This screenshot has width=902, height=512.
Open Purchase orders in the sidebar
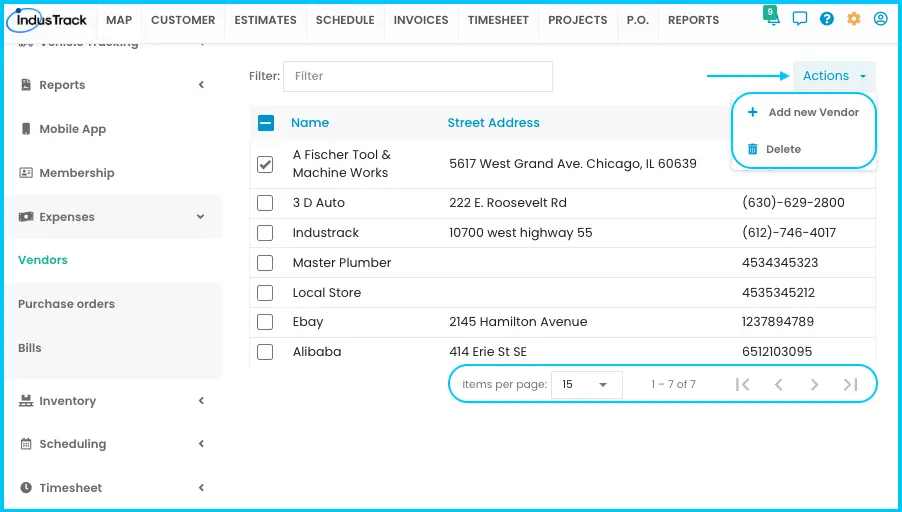66,304
